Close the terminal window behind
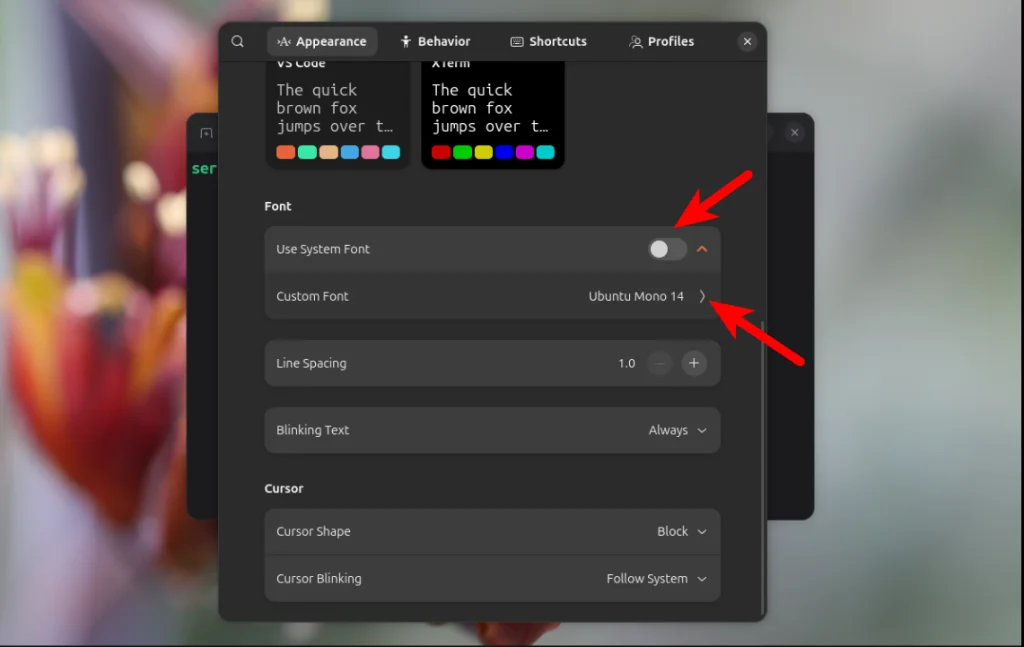Screen dimensions: 1024x647 coord(794,133)
